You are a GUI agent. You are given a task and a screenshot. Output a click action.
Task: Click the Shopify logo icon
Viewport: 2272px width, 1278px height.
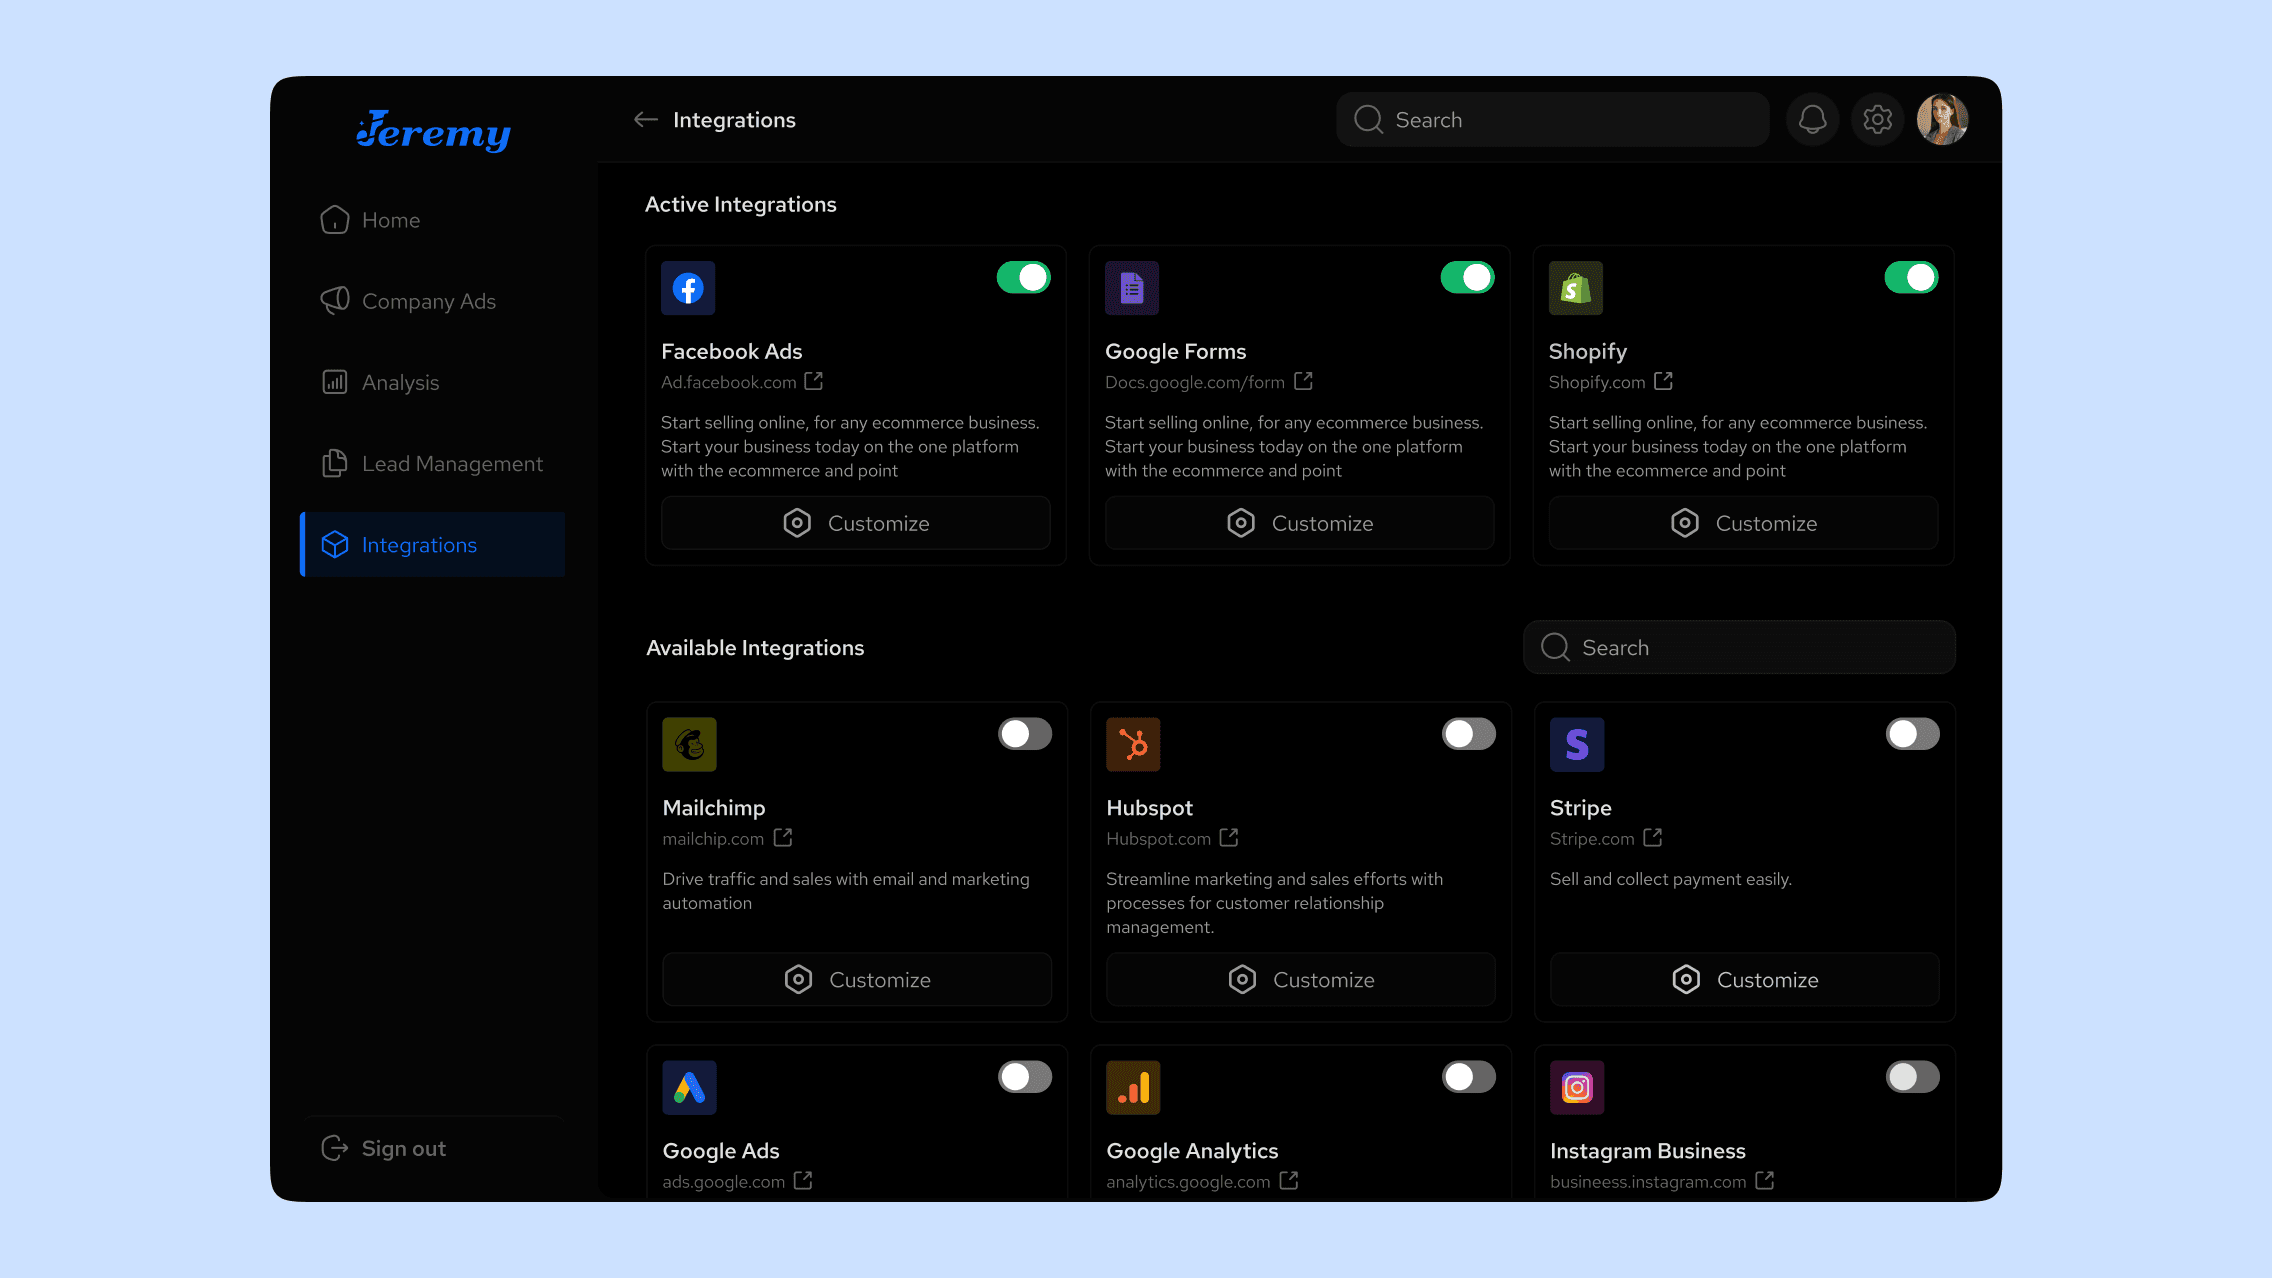1575,288
